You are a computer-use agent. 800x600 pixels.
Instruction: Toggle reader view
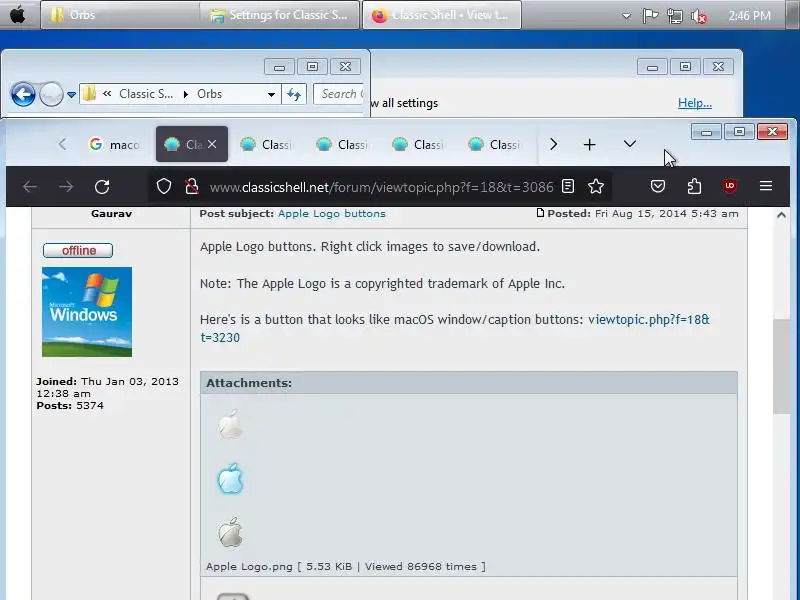pyautogui.click(x=568, y=186)
